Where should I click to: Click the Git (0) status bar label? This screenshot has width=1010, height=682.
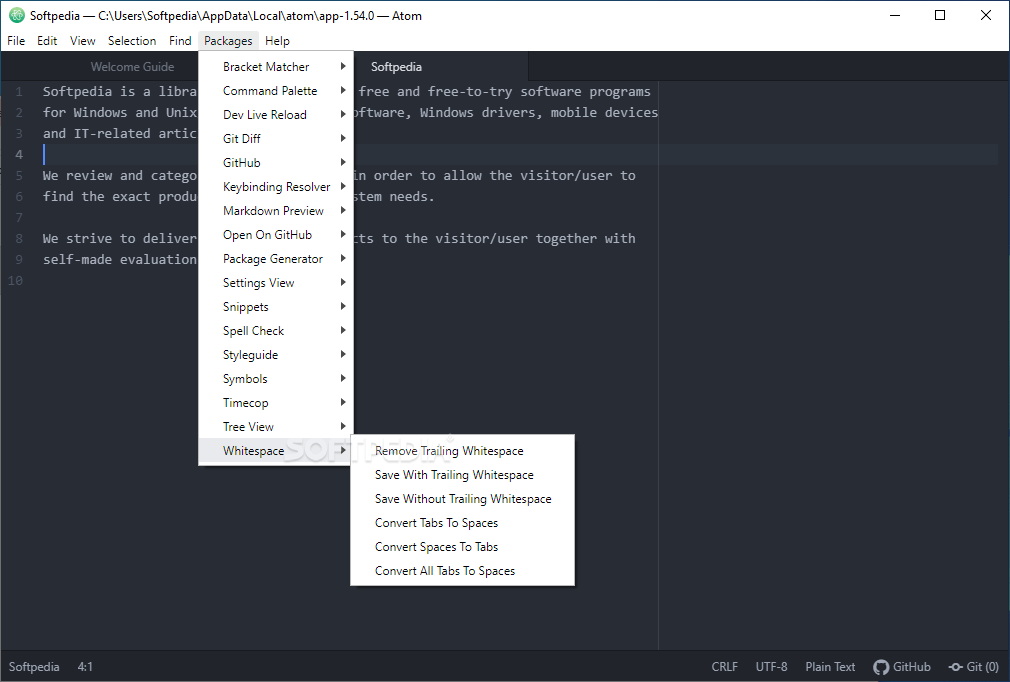pyautogui.click(x=982, y=667)
